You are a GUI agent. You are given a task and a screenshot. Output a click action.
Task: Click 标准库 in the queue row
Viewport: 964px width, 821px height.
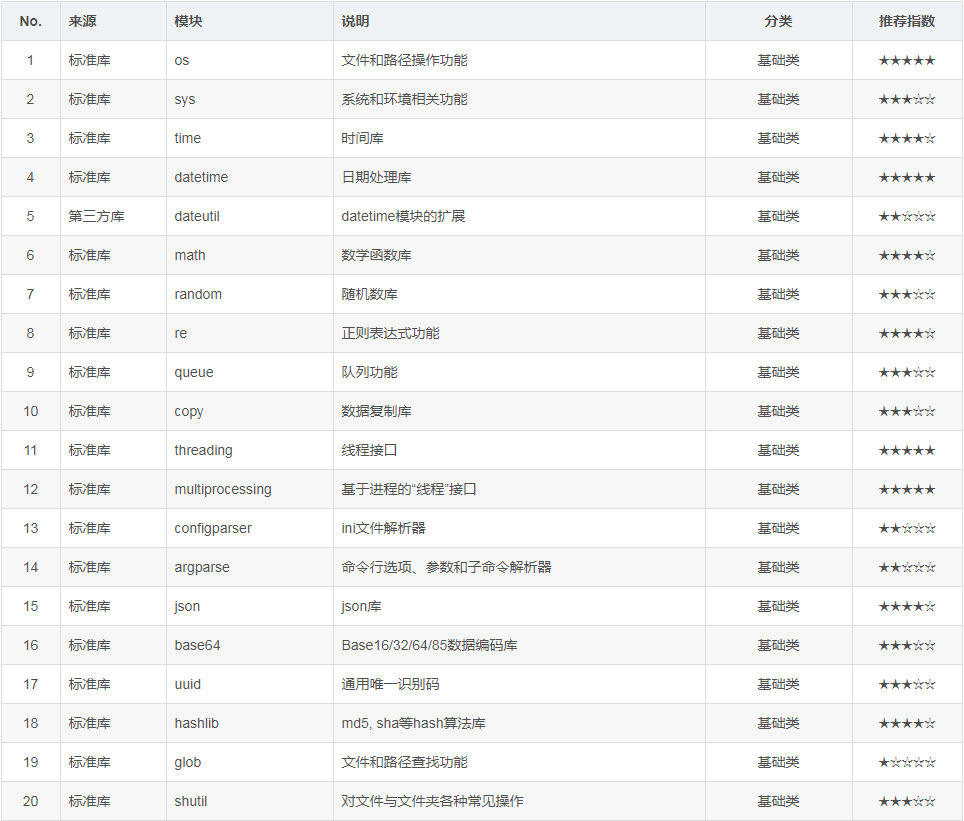[x=89, y=372]
